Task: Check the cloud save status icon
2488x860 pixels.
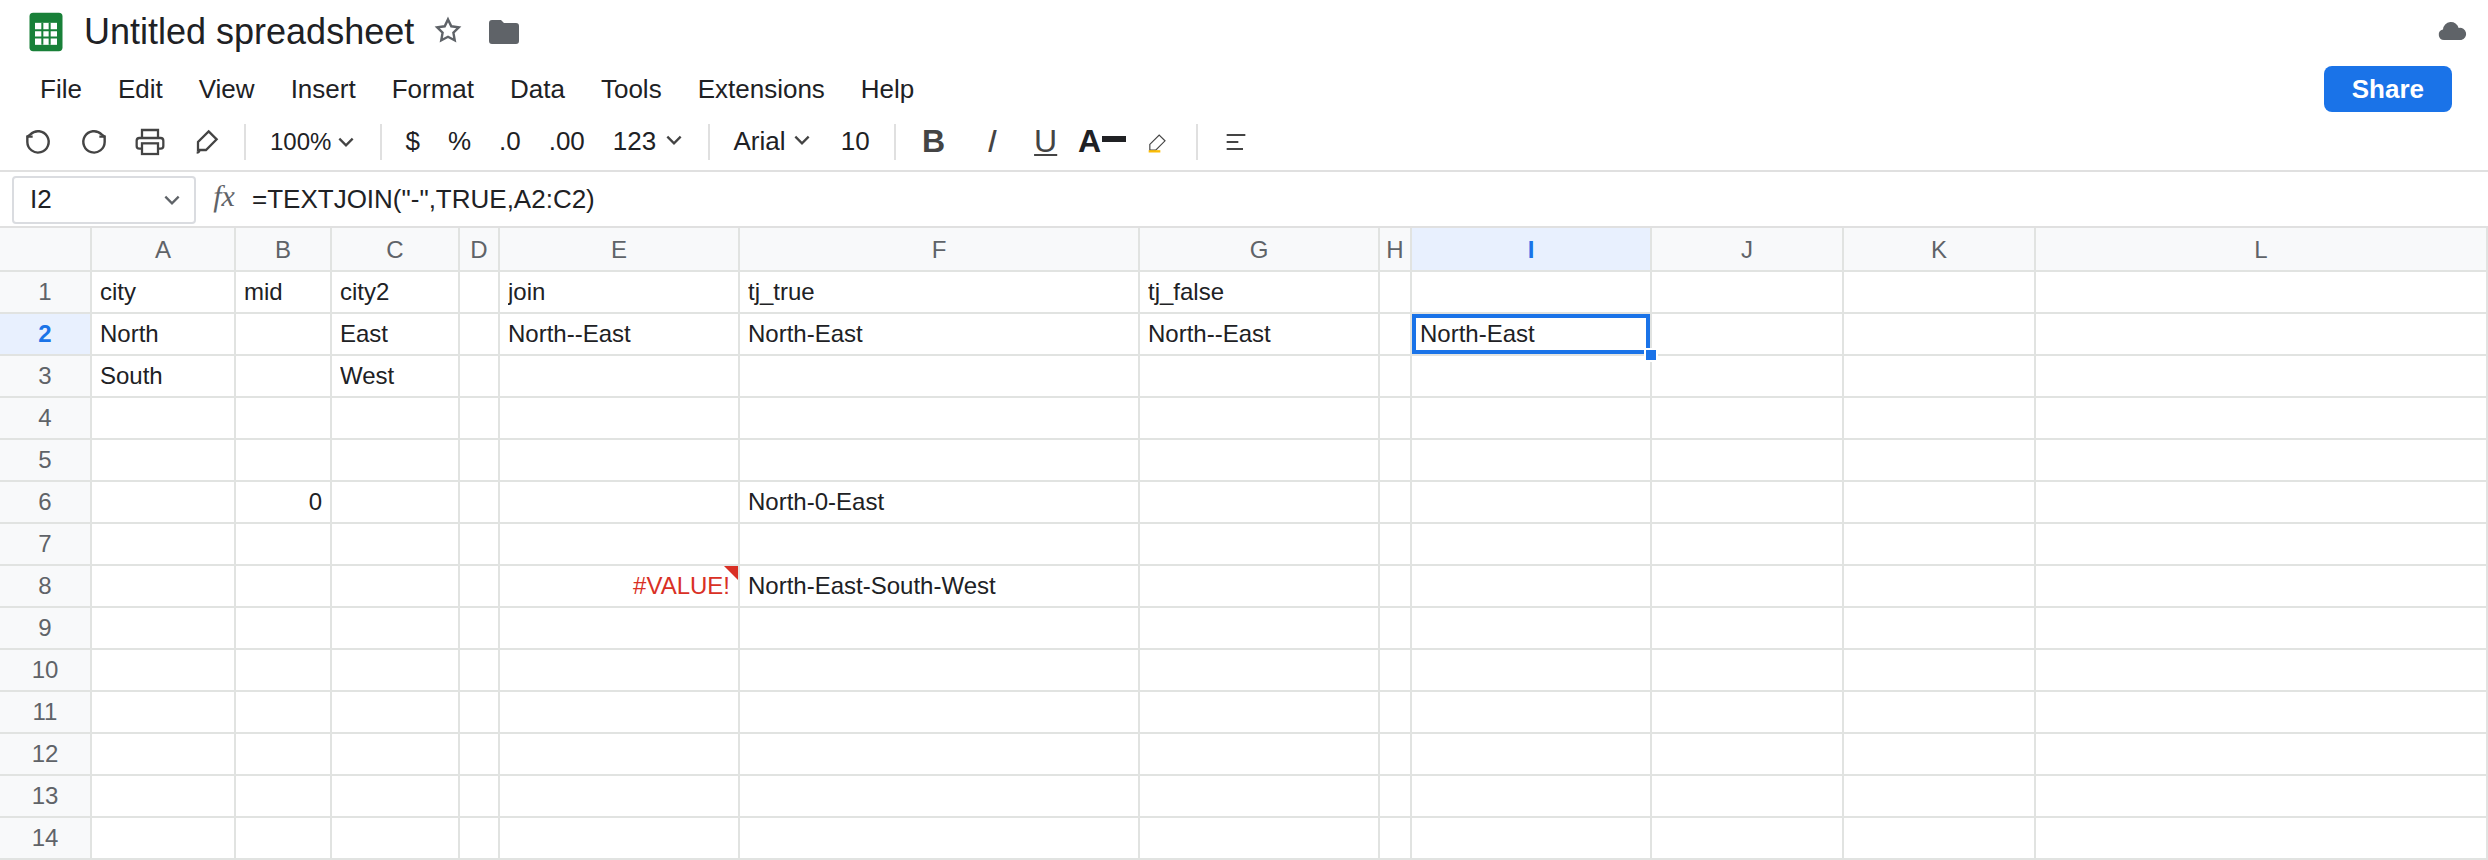Action: 2452,32
